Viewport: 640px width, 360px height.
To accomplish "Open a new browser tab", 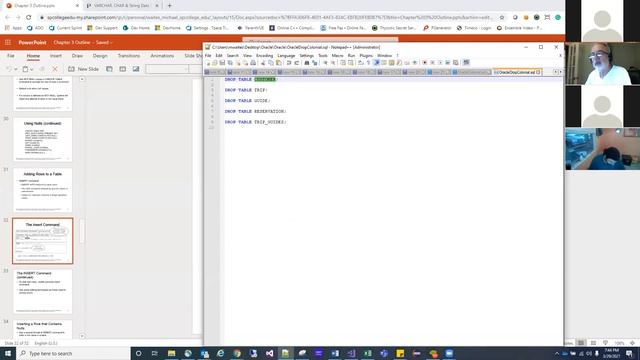I will pos(169,6).
